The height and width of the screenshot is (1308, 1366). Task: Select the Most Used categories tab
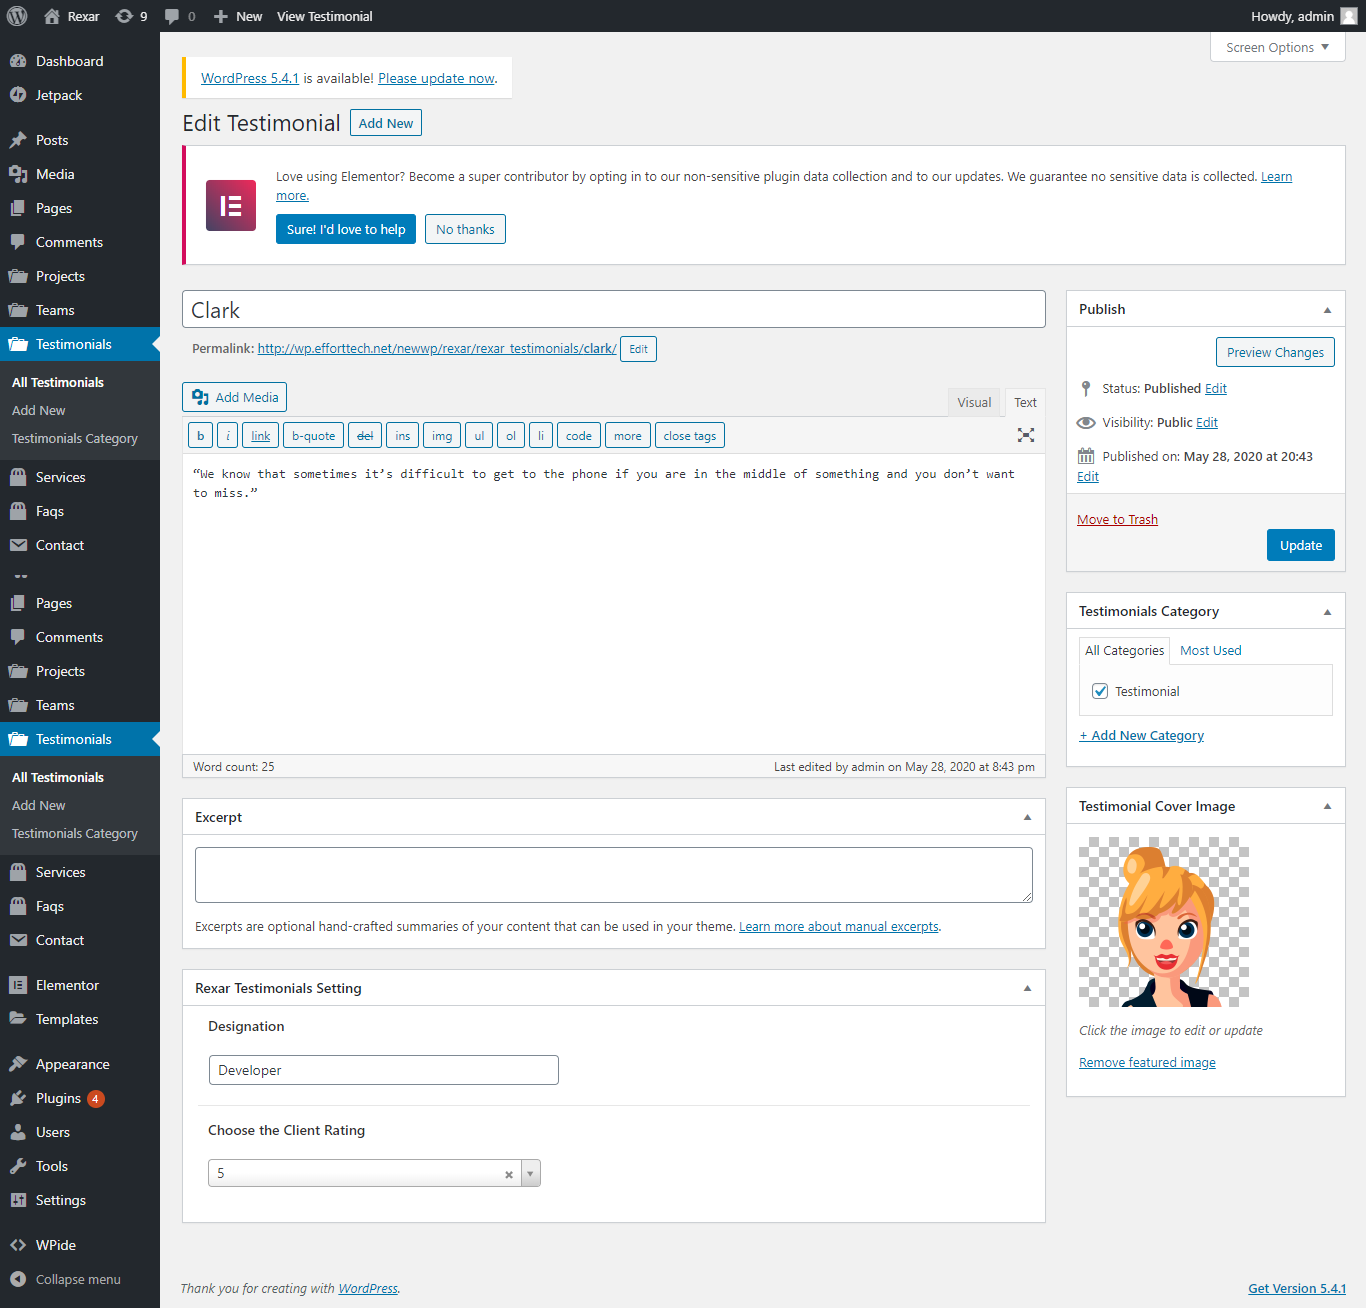[1210, 650]
